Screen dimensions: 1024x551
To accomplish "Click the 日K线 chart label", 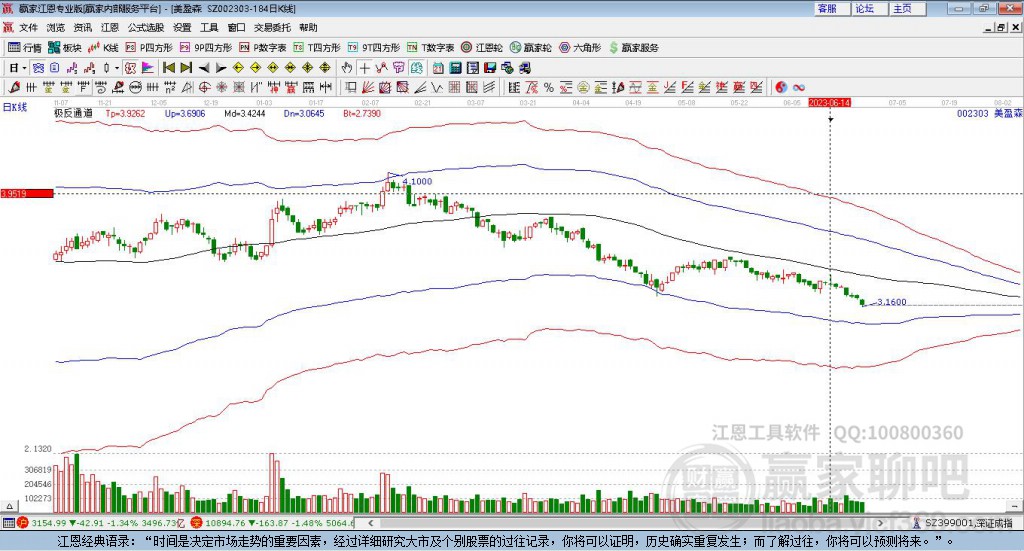I will [15, 107].
